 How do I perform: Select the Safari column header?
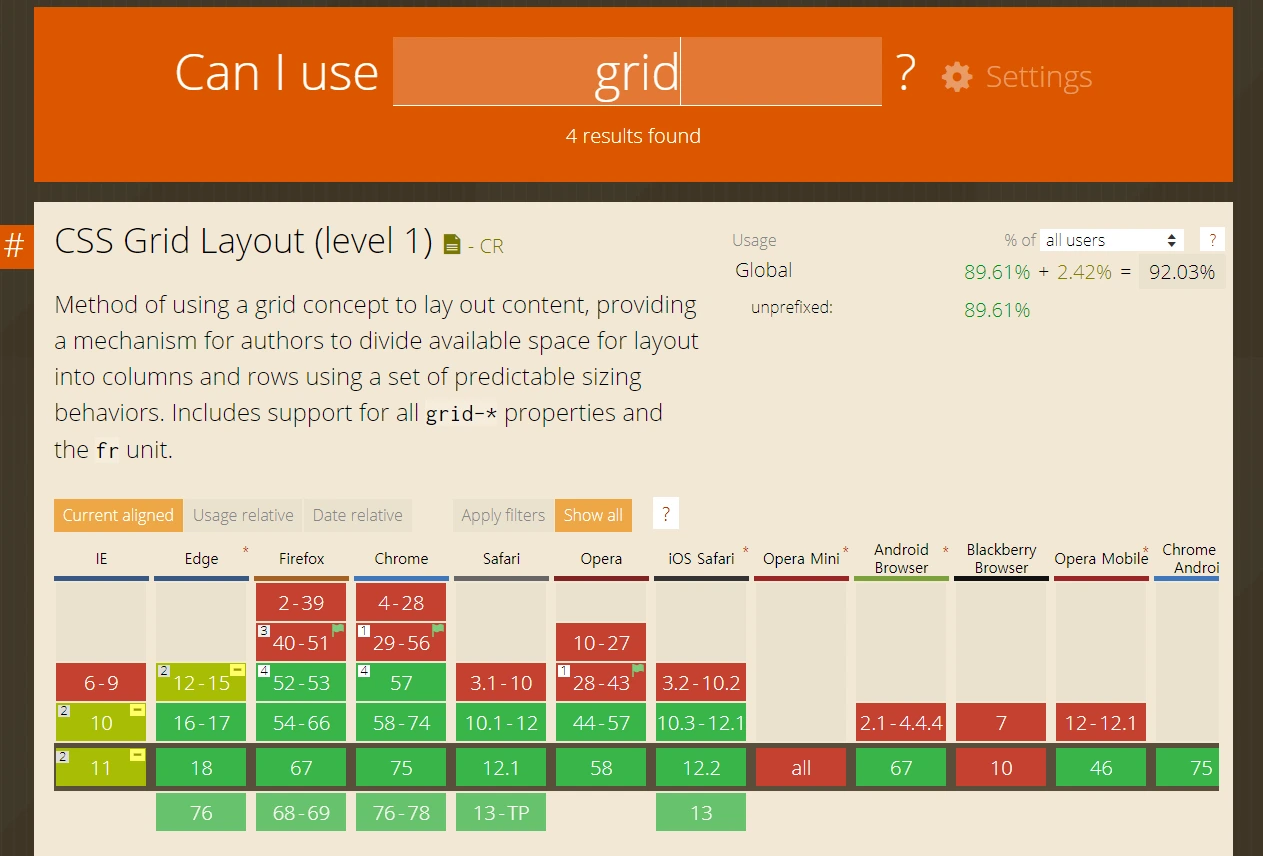point(501,559)
